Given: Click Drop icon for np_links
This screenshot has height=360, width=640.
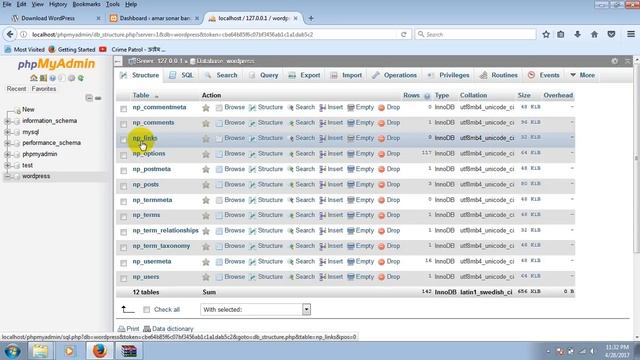Looking at the screenshot, I should [x=381, y=139].
